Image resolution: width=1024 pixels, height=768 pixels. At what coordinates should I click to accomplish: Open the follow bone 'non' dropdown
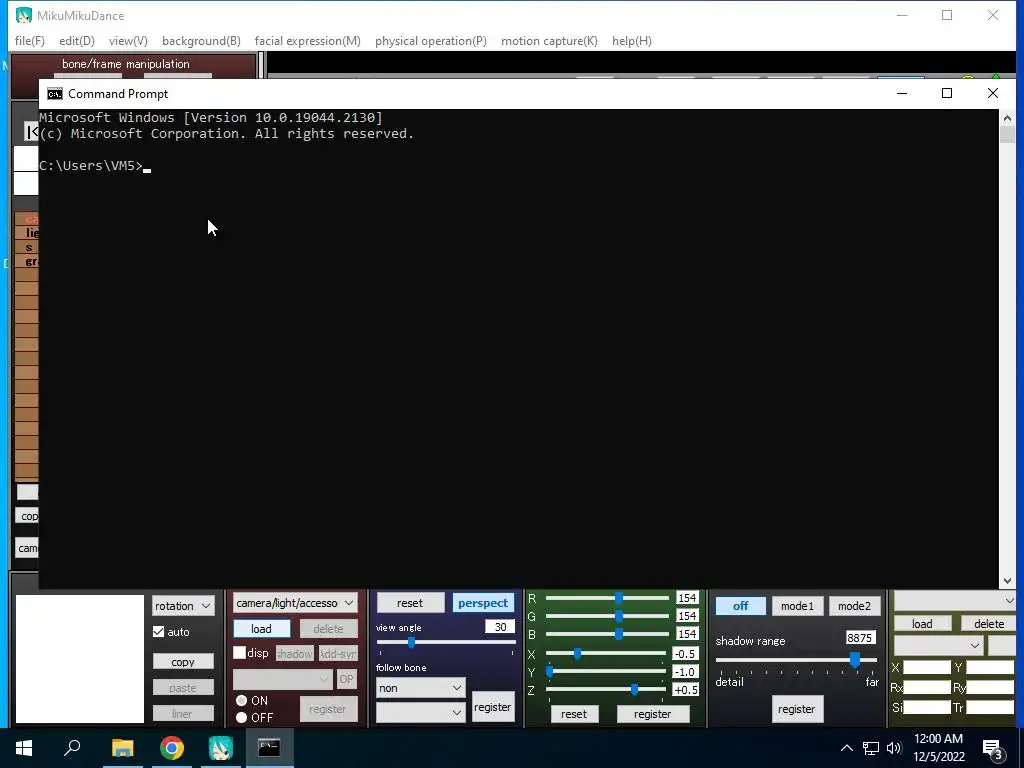click(420, 688)
